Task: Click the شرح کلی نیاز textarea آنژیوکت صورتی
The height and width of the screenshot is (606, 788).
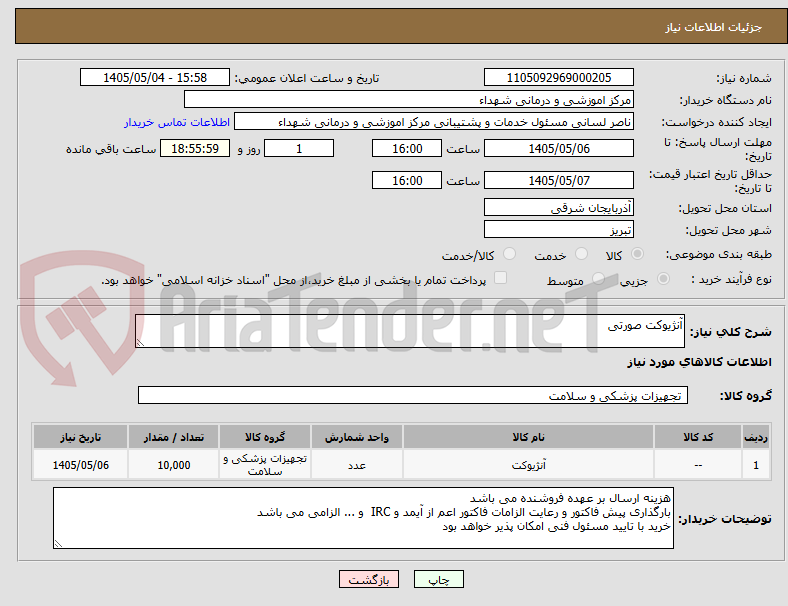Action: pos(410,331)
